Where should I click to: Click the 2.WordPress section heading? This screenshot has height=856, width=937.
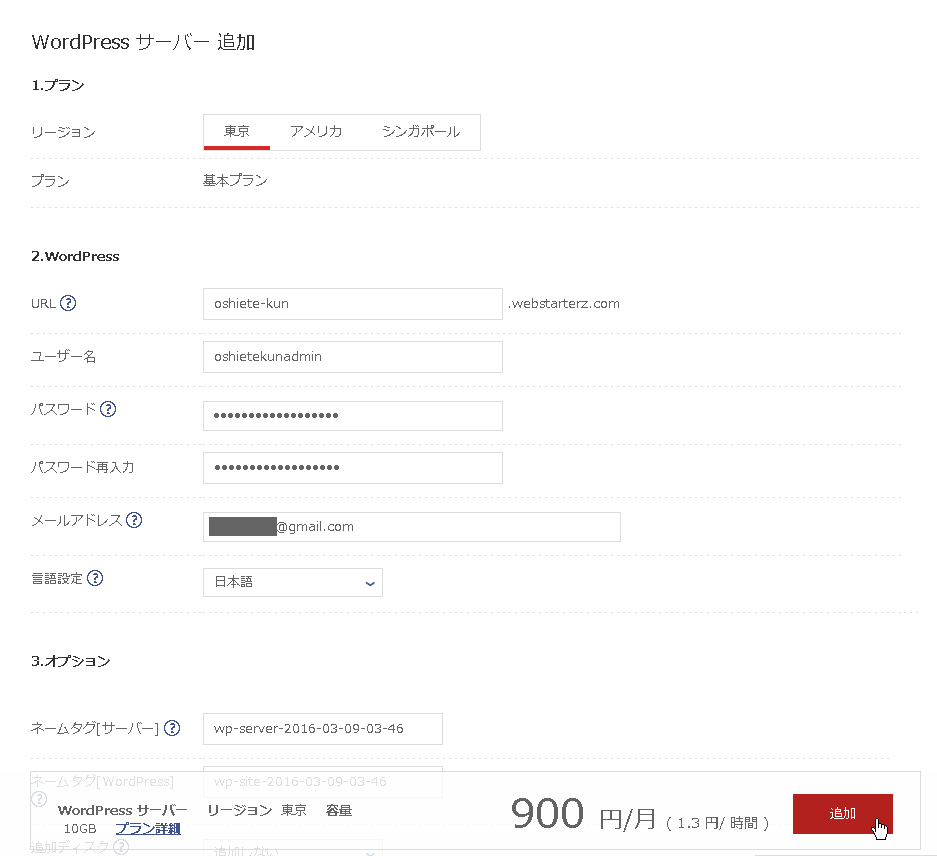coord(75,256)
